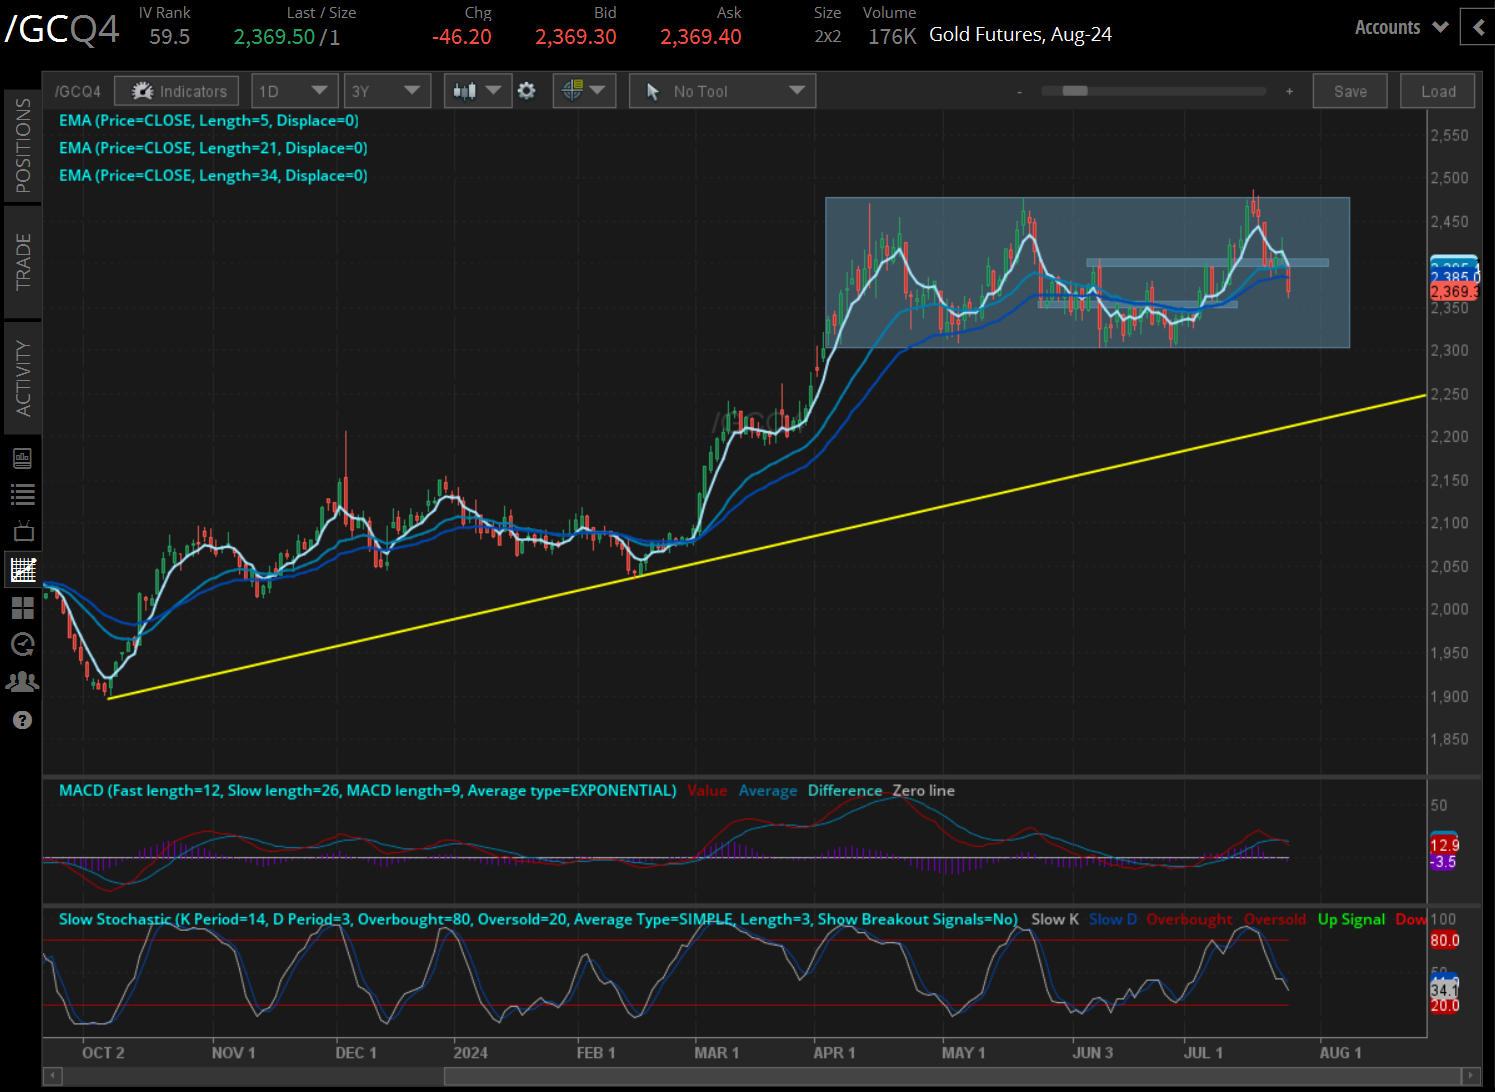
Task: Open the clock/history icon in sidebar
Action: point(22,645)
